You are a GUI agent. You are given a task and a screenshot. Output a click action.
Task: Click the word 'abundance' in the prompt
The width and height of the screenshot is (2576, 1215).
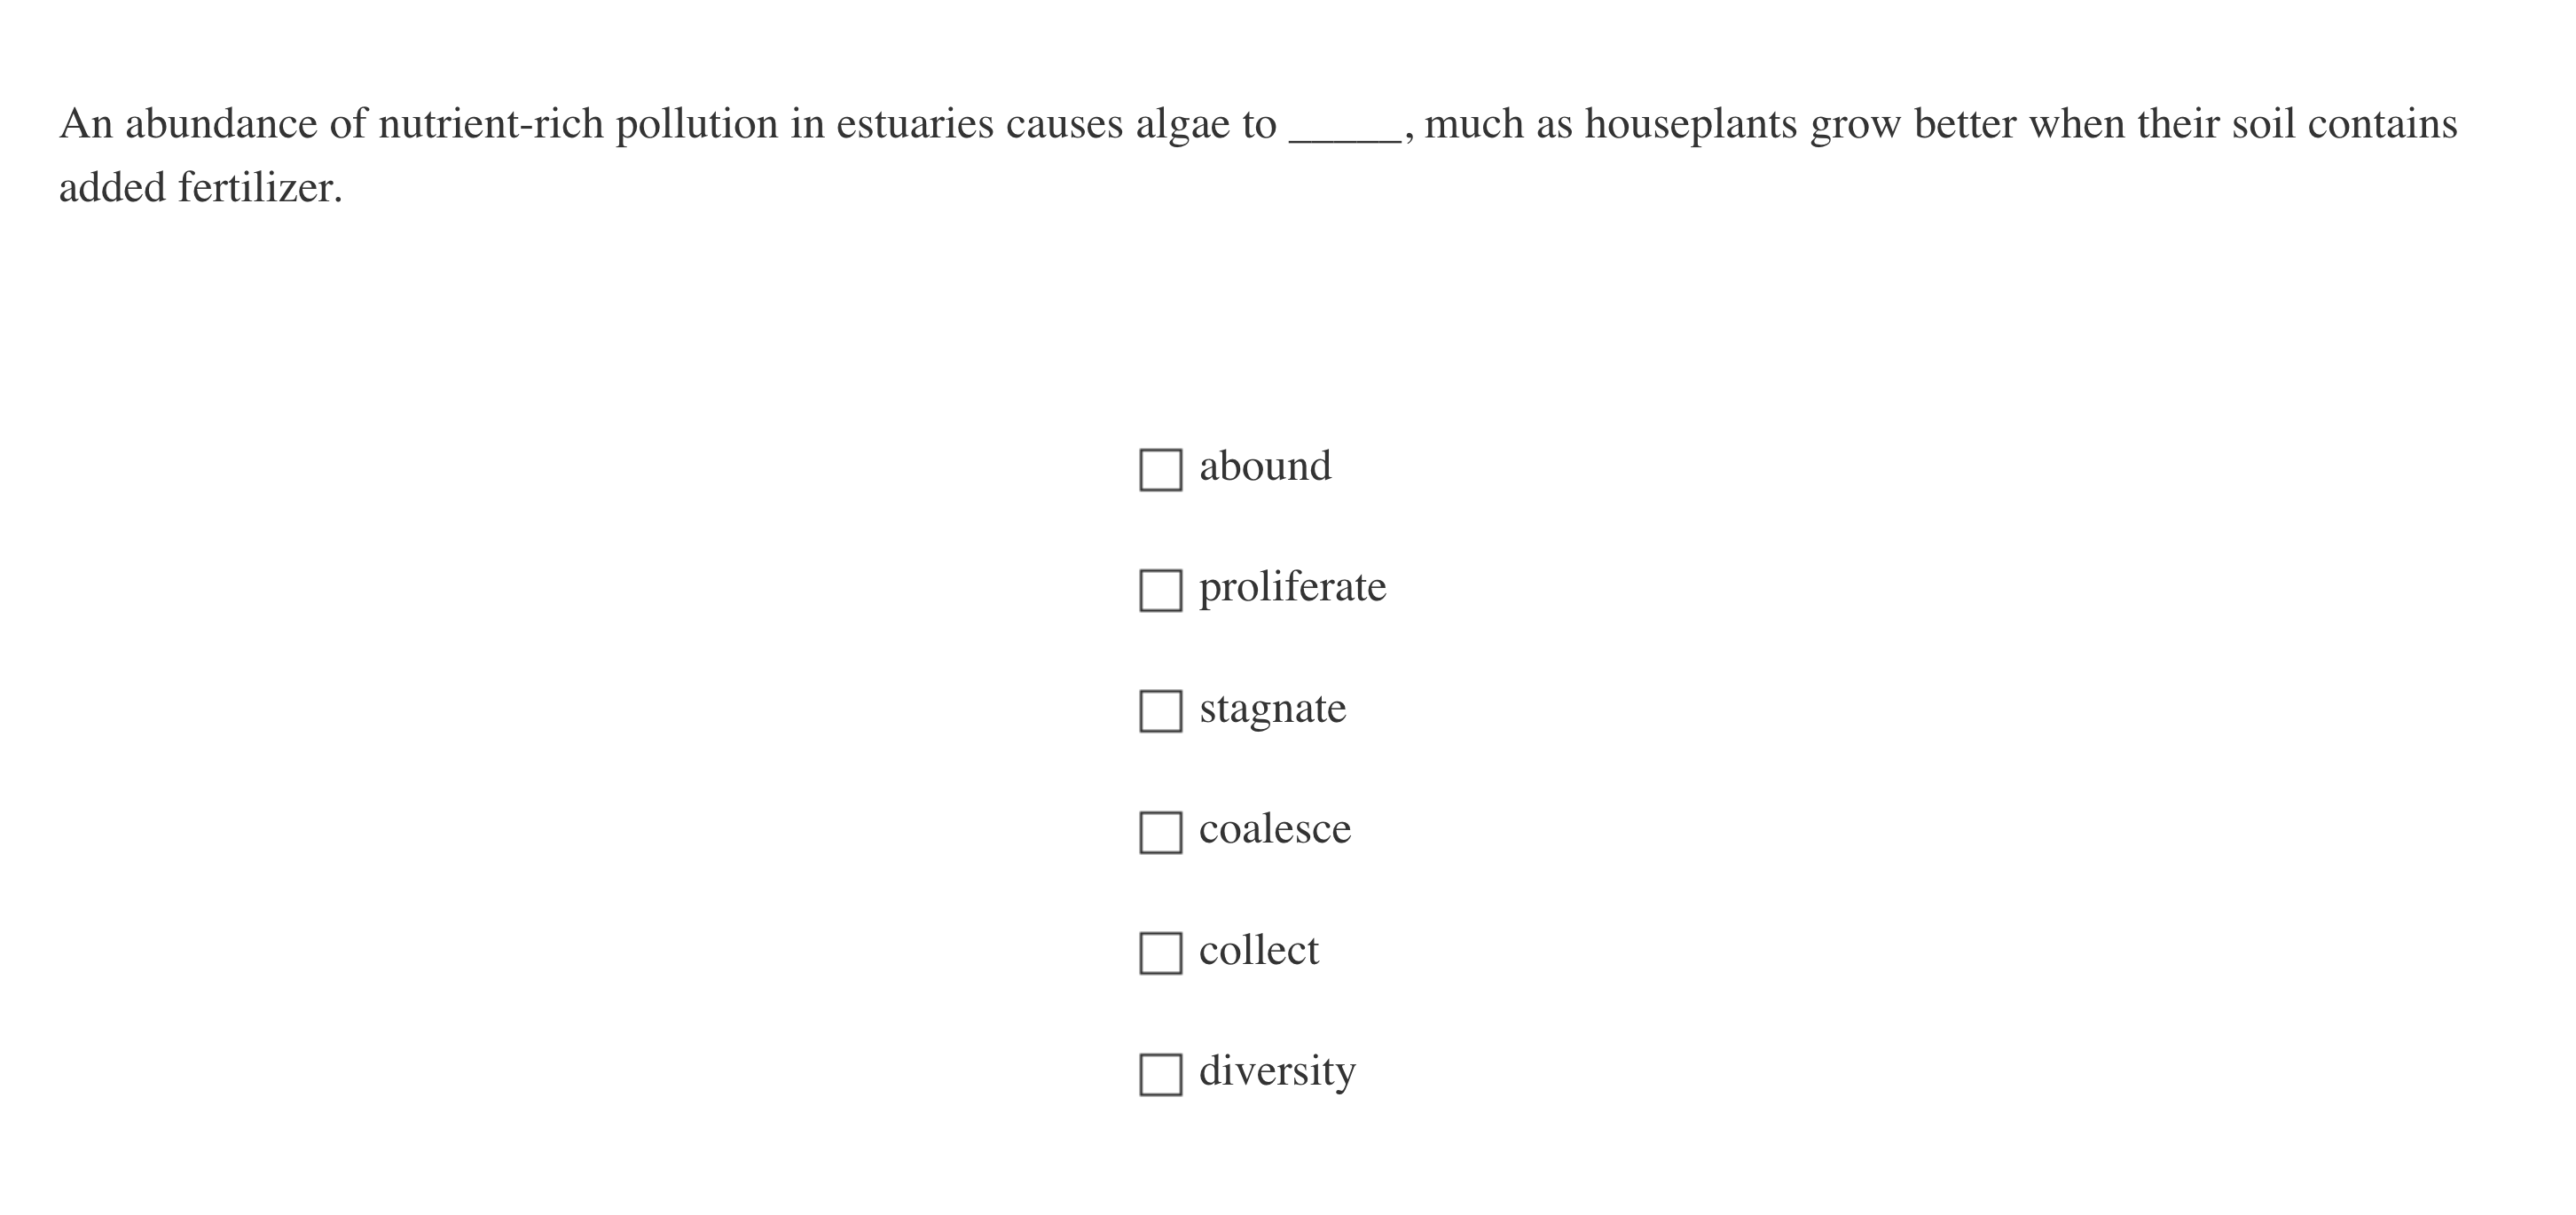tap(221, 124)
